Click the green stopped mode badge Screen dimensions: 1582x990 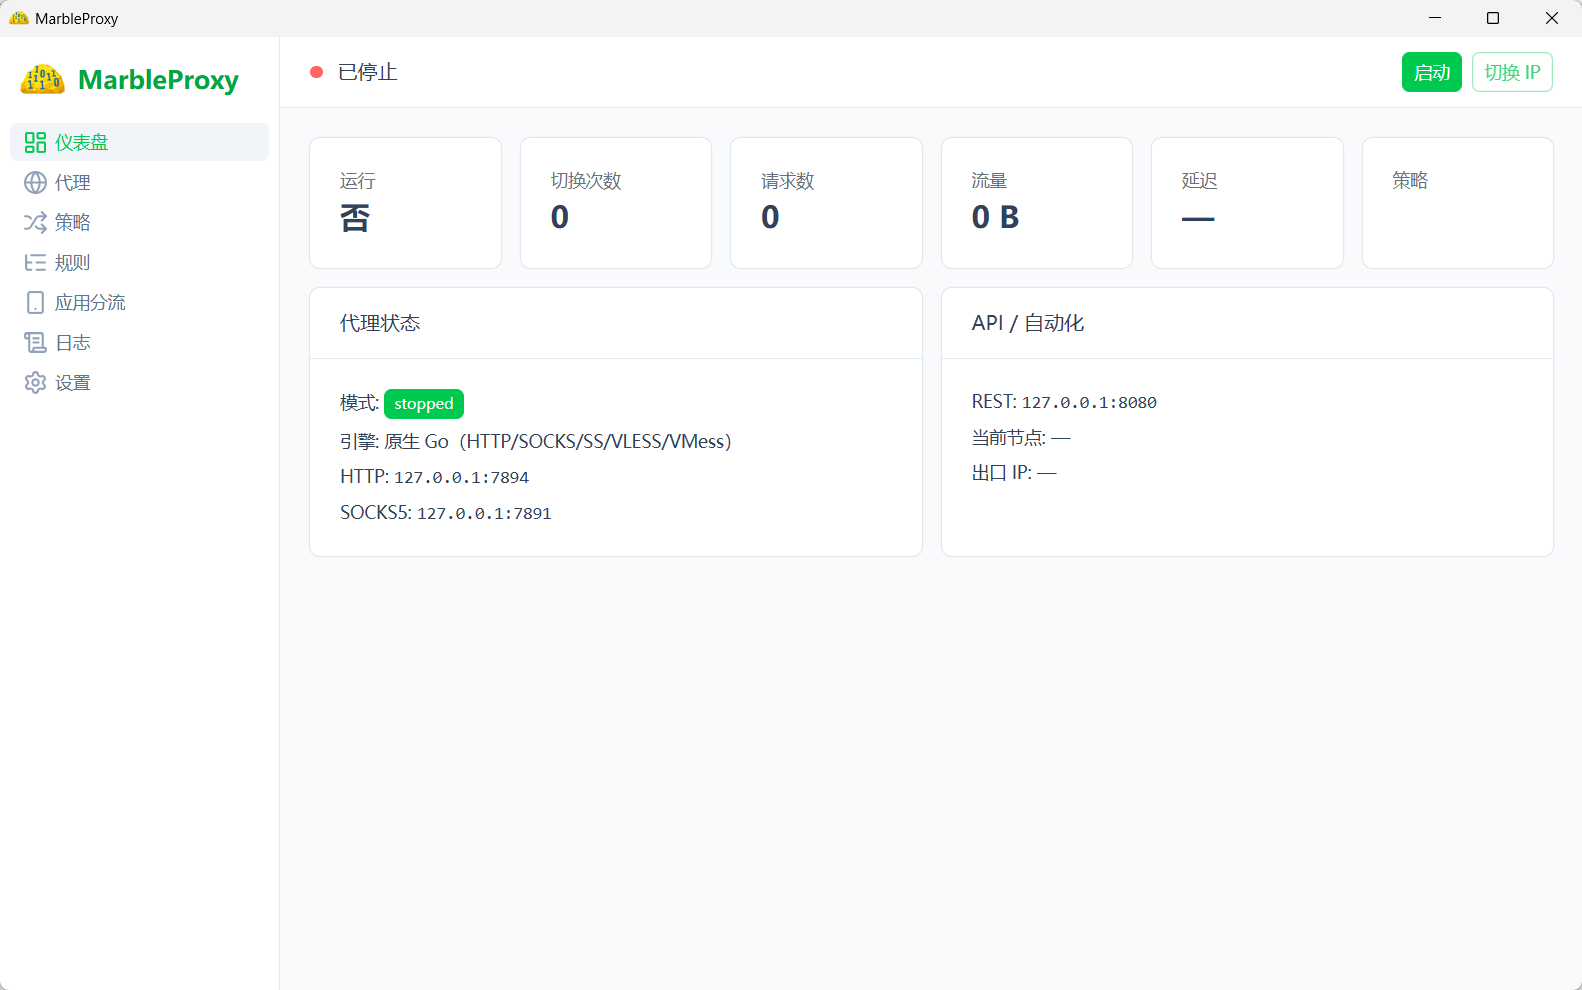tap(424, 404)
